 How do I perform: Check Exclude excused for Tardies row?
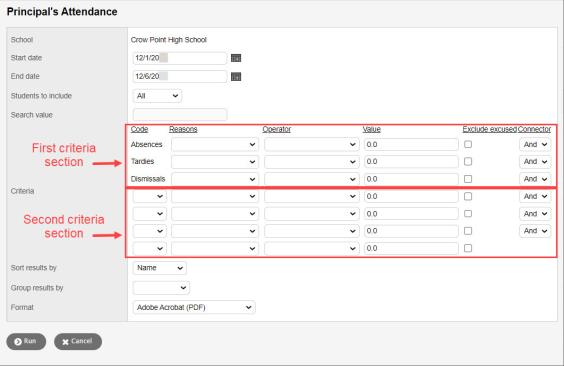(468, 162)
